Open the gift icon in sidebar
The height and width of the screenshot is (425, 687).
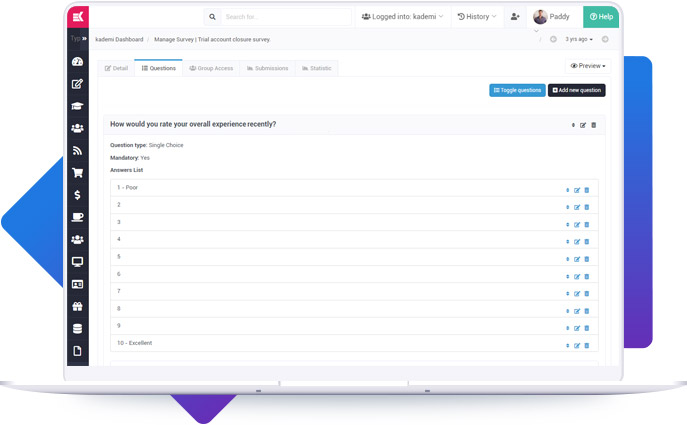(x=77, y=307)
